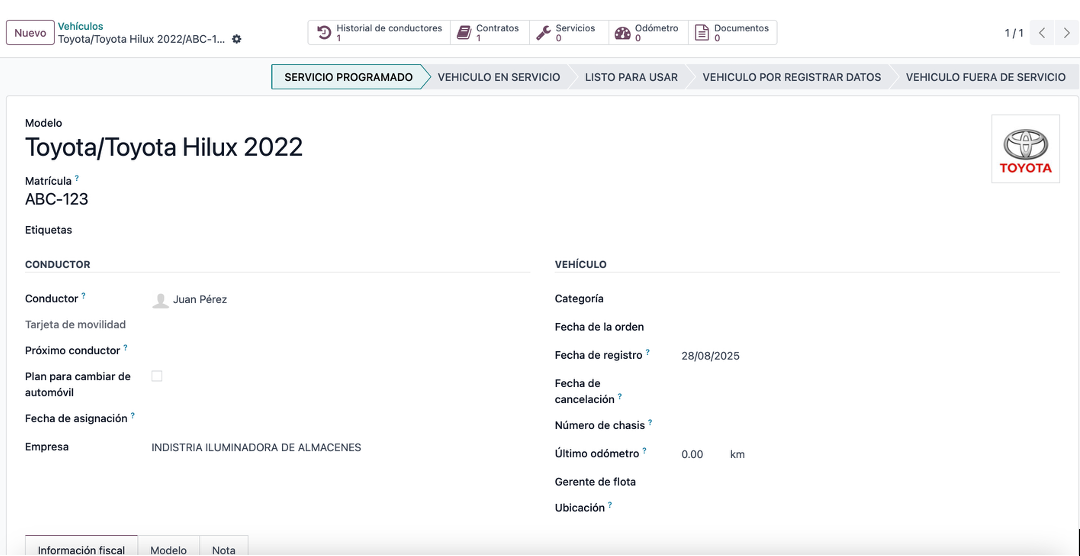Click the Categoría label
This screenshot has height=556, width=1080.
pos(579,299)
